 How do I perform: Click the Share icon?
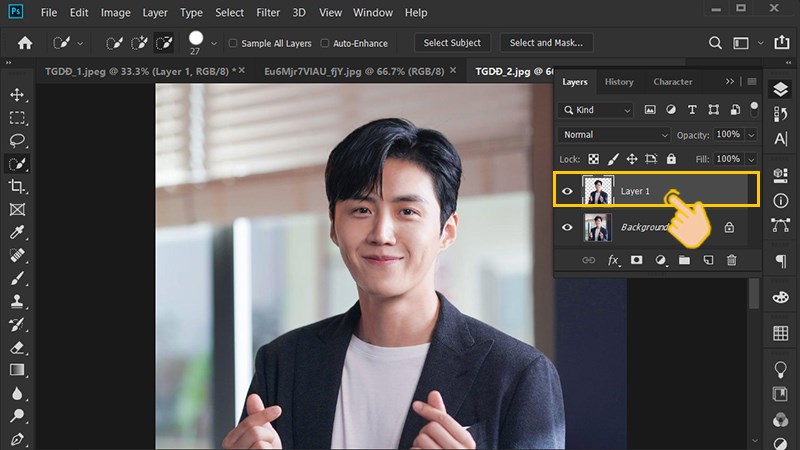point(782,42)
